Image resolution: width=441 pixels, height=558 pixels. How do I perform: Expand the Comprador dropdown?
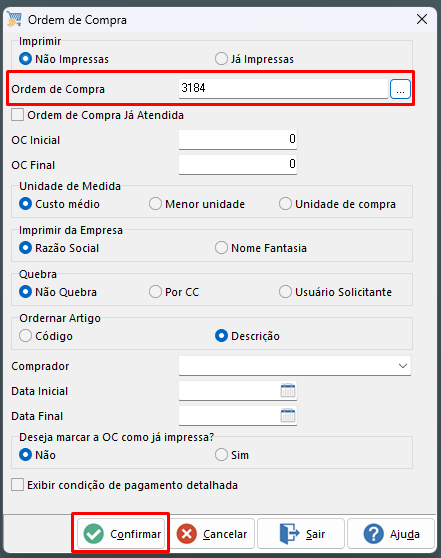click(295, 365)
